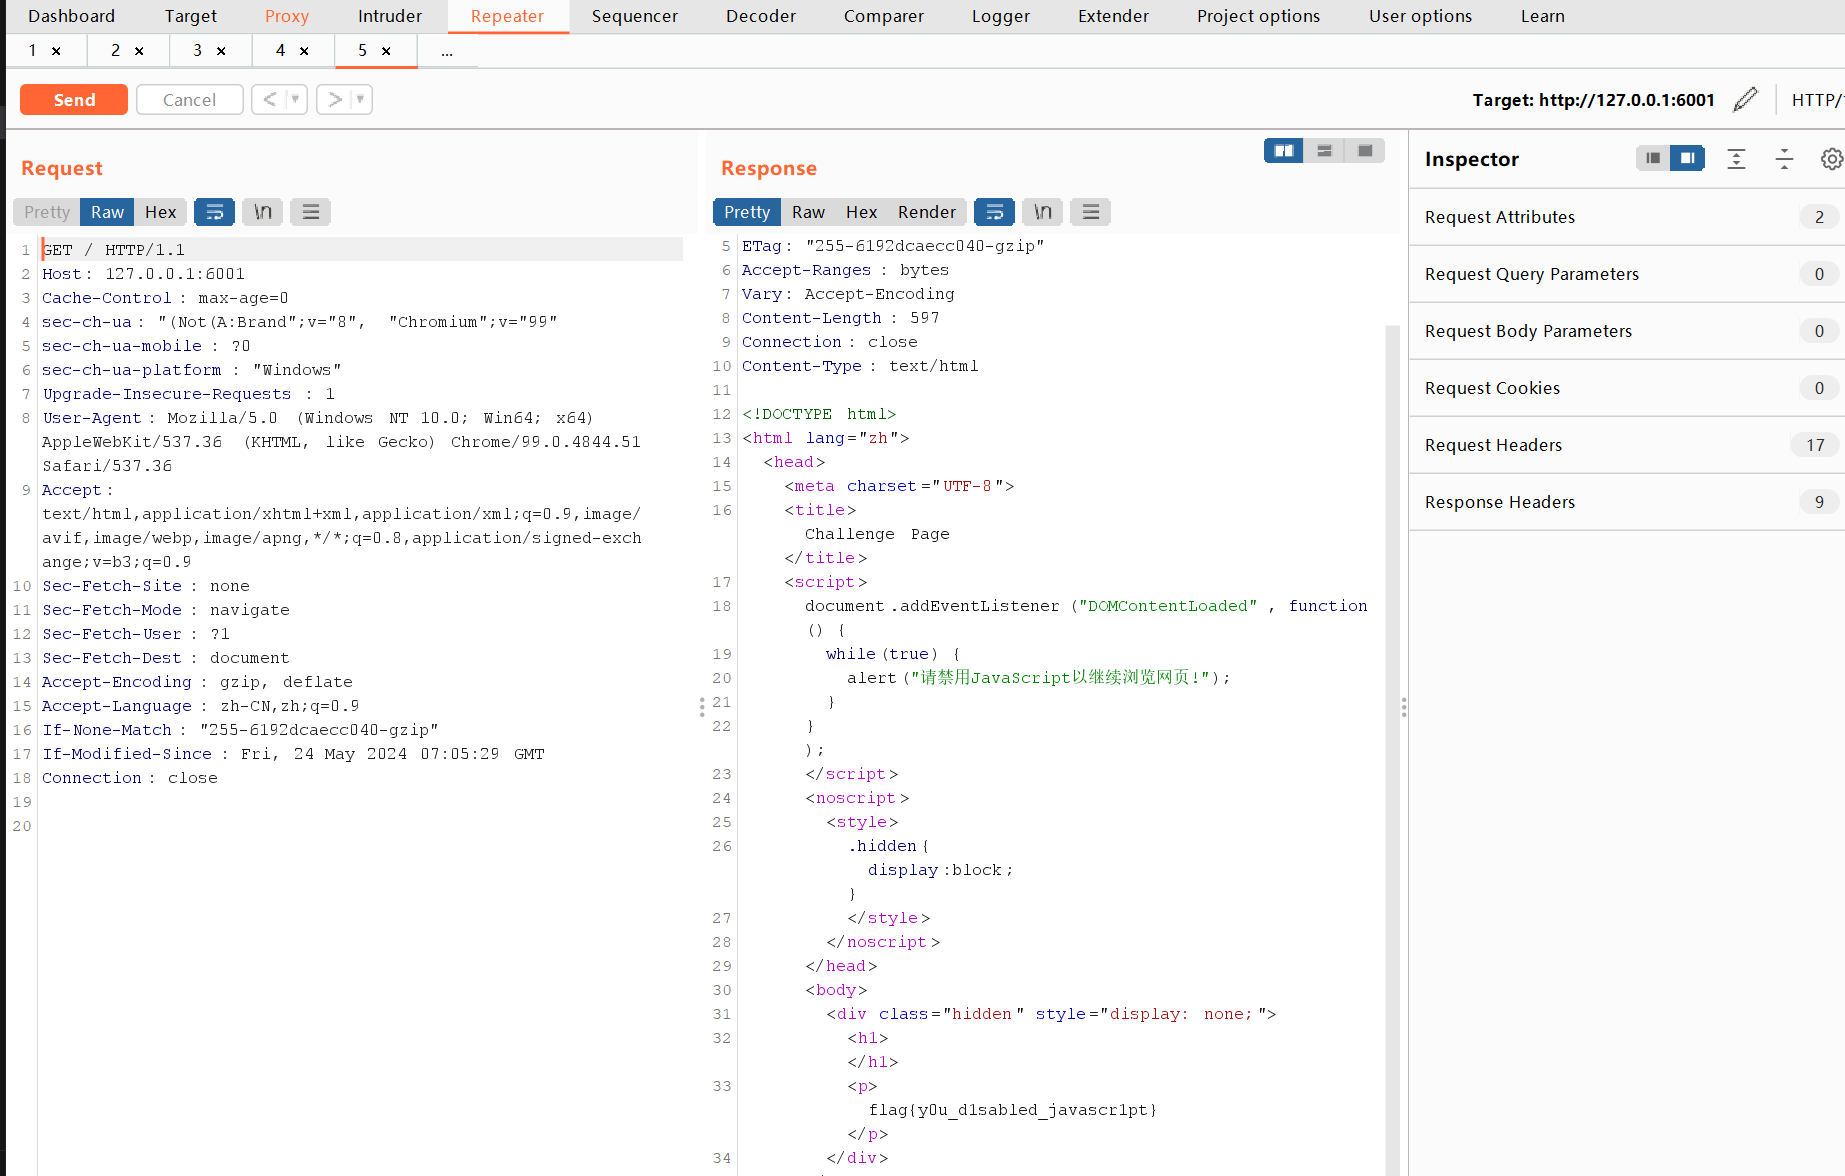Screen dimensions: 1845x1176
Task: Open Project options tab
Action: pyautogui.click(x=1259, y=16)
